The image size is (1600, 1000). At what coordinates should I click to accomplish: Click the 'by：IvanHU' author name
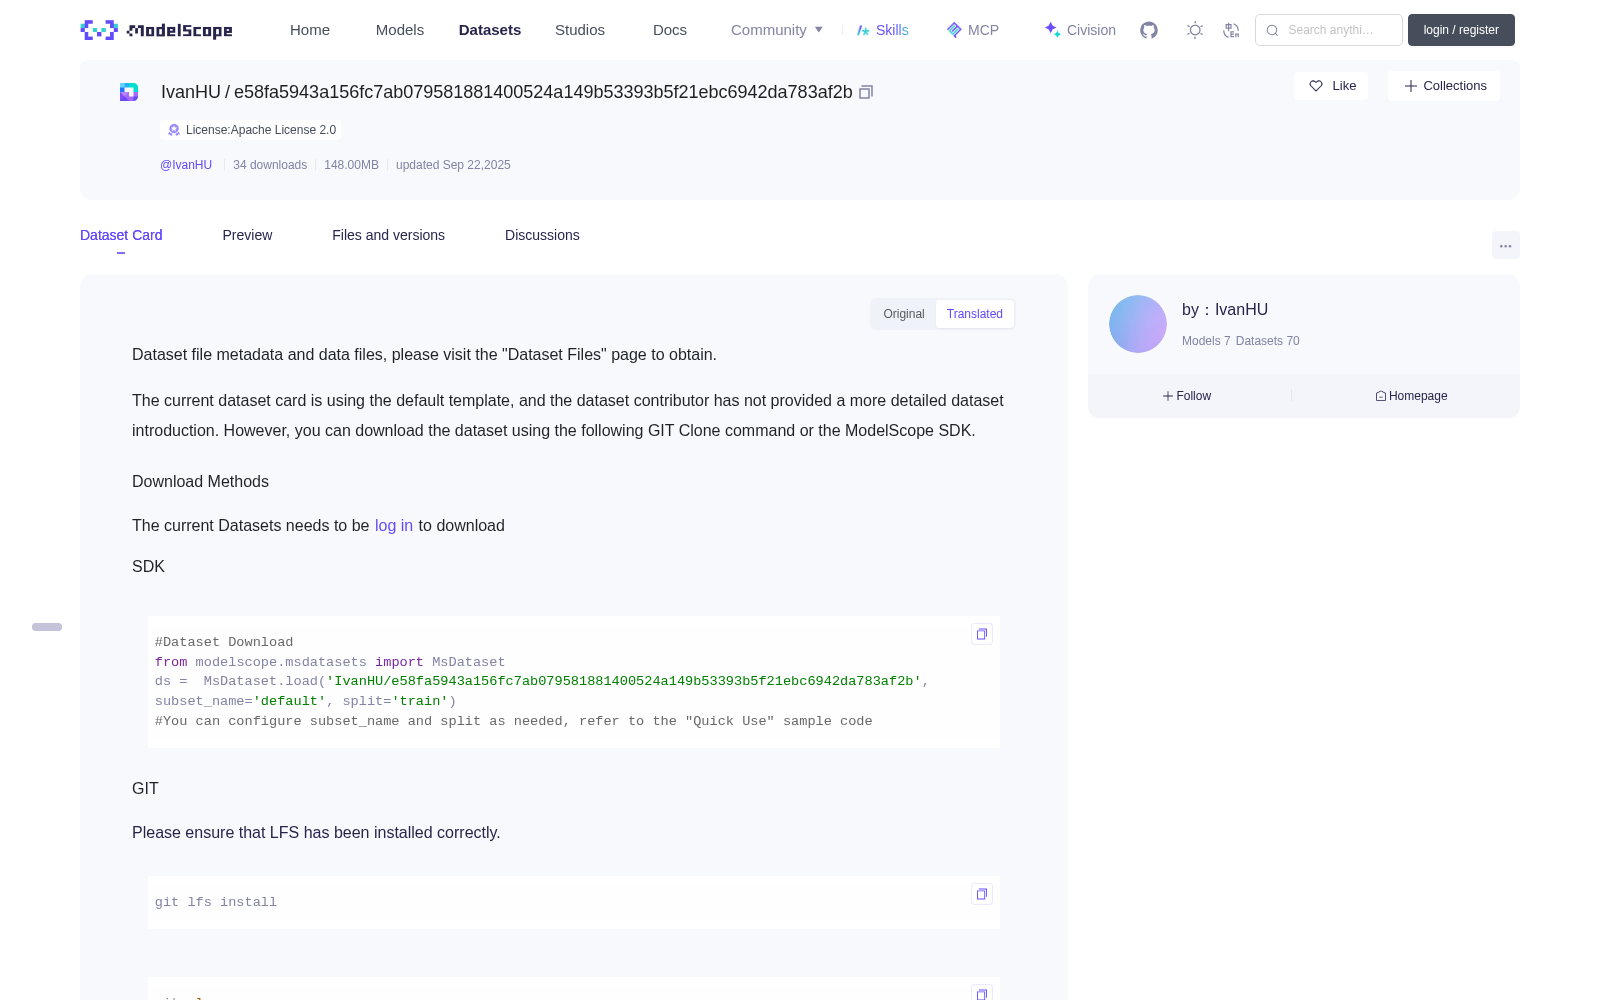(1225, 310)
